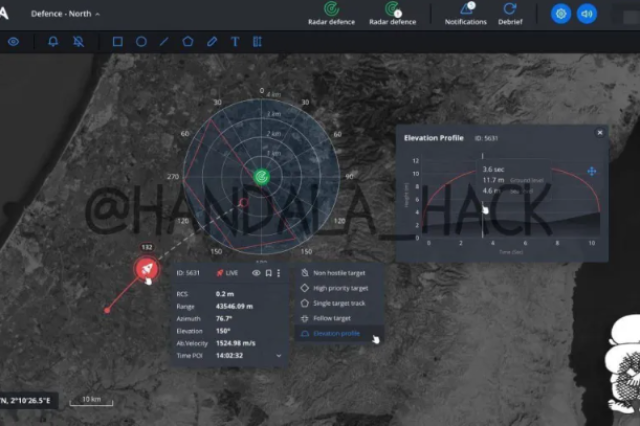
Task: Click the blue settings gear button
Action: click(x=561, y=14)
